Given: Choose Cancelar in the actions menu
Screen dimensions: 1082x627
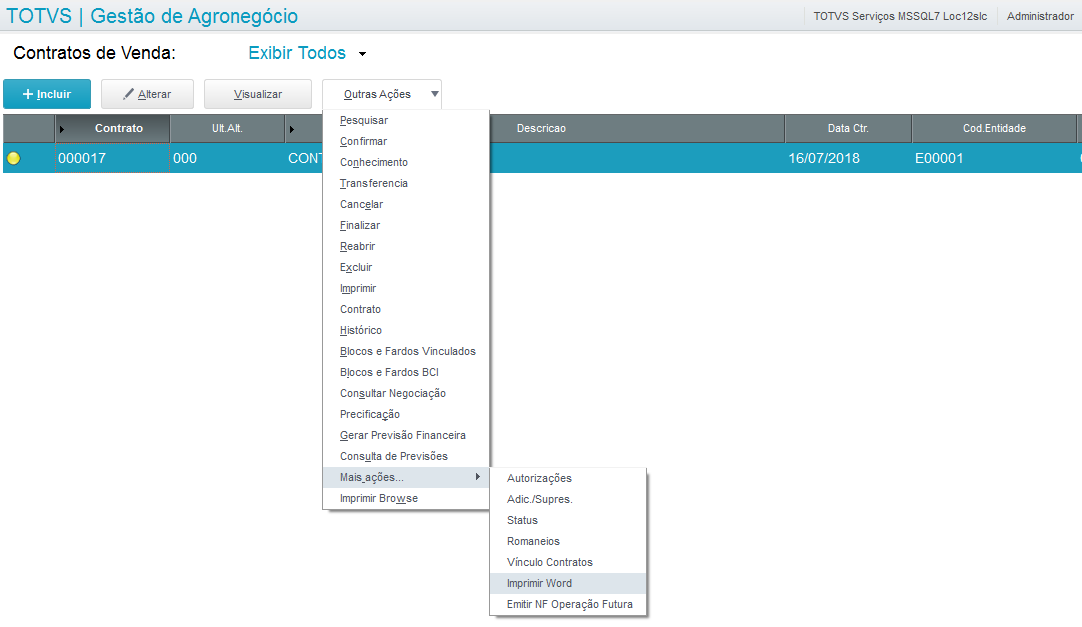Looking at the screenshot, I should tap(406, 204).
